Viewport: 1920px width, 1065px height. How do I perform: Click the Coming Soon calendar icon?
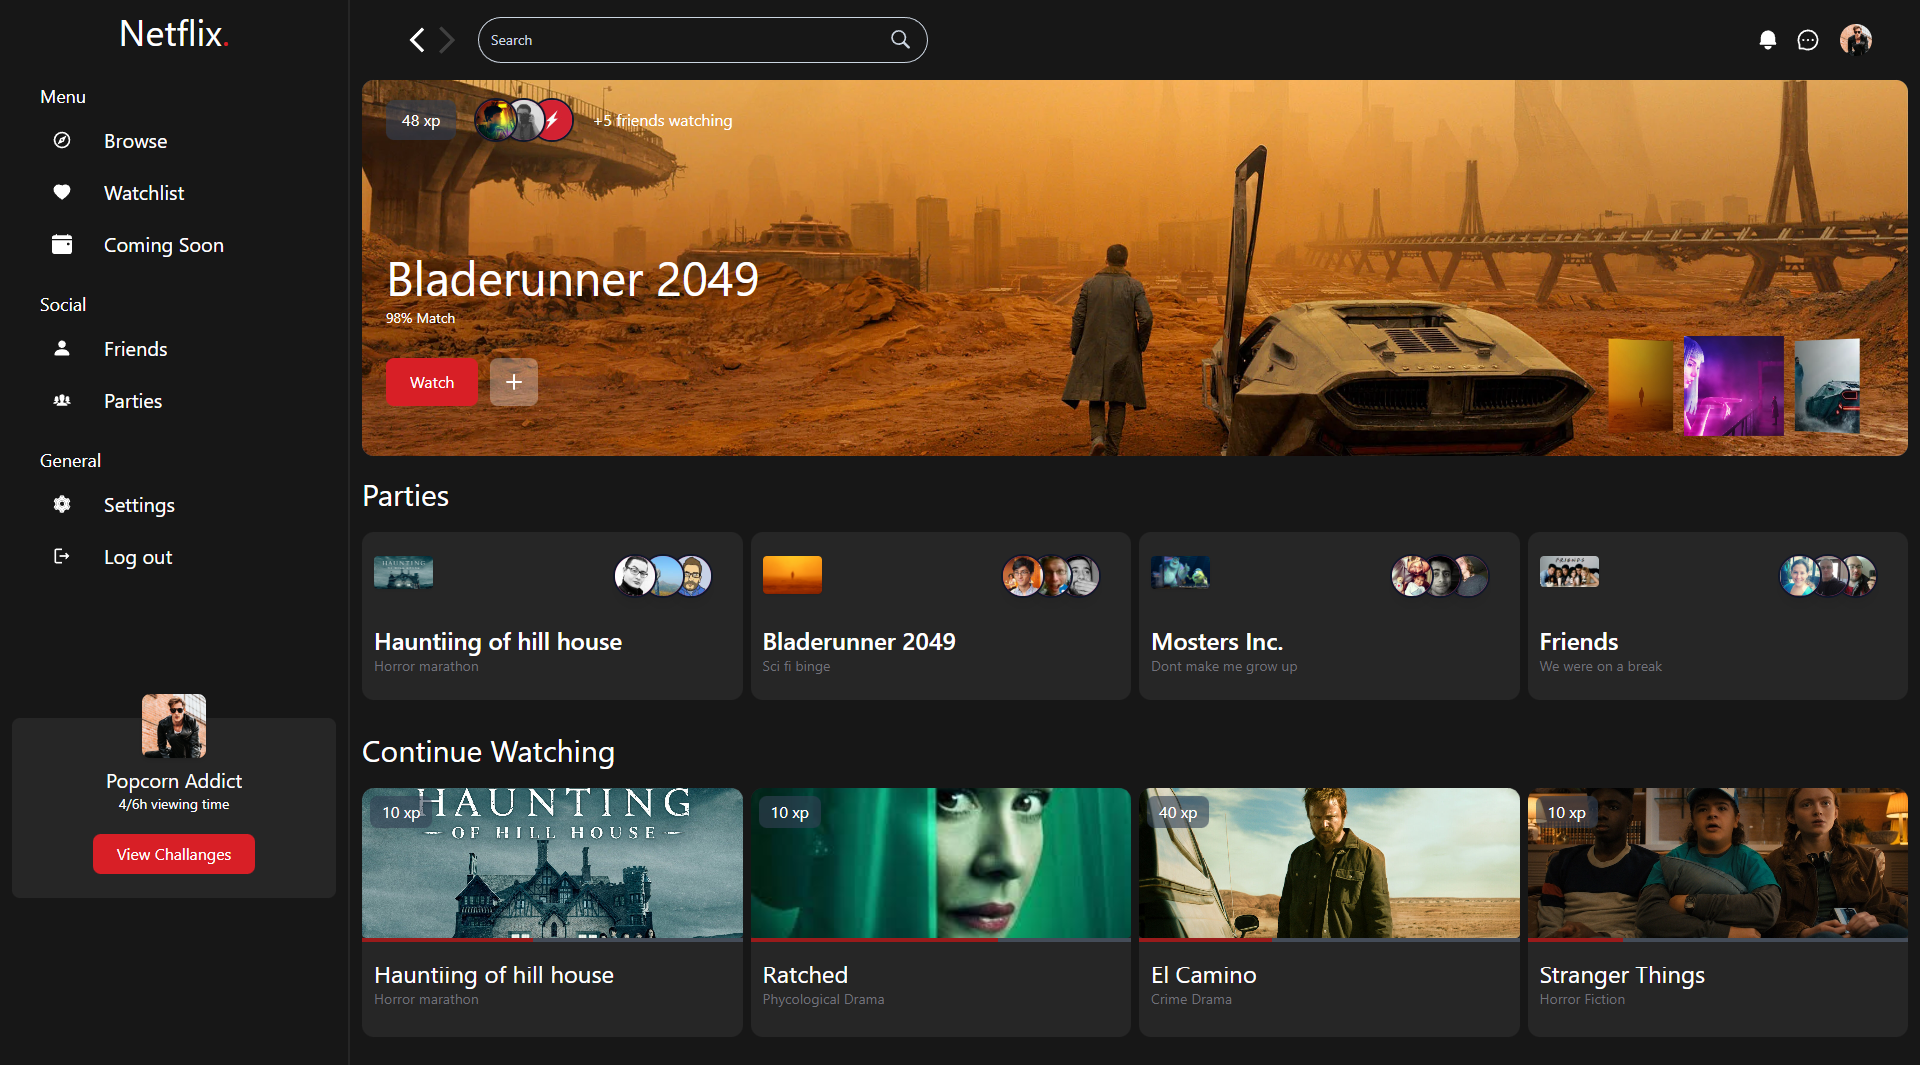[62, 244]
